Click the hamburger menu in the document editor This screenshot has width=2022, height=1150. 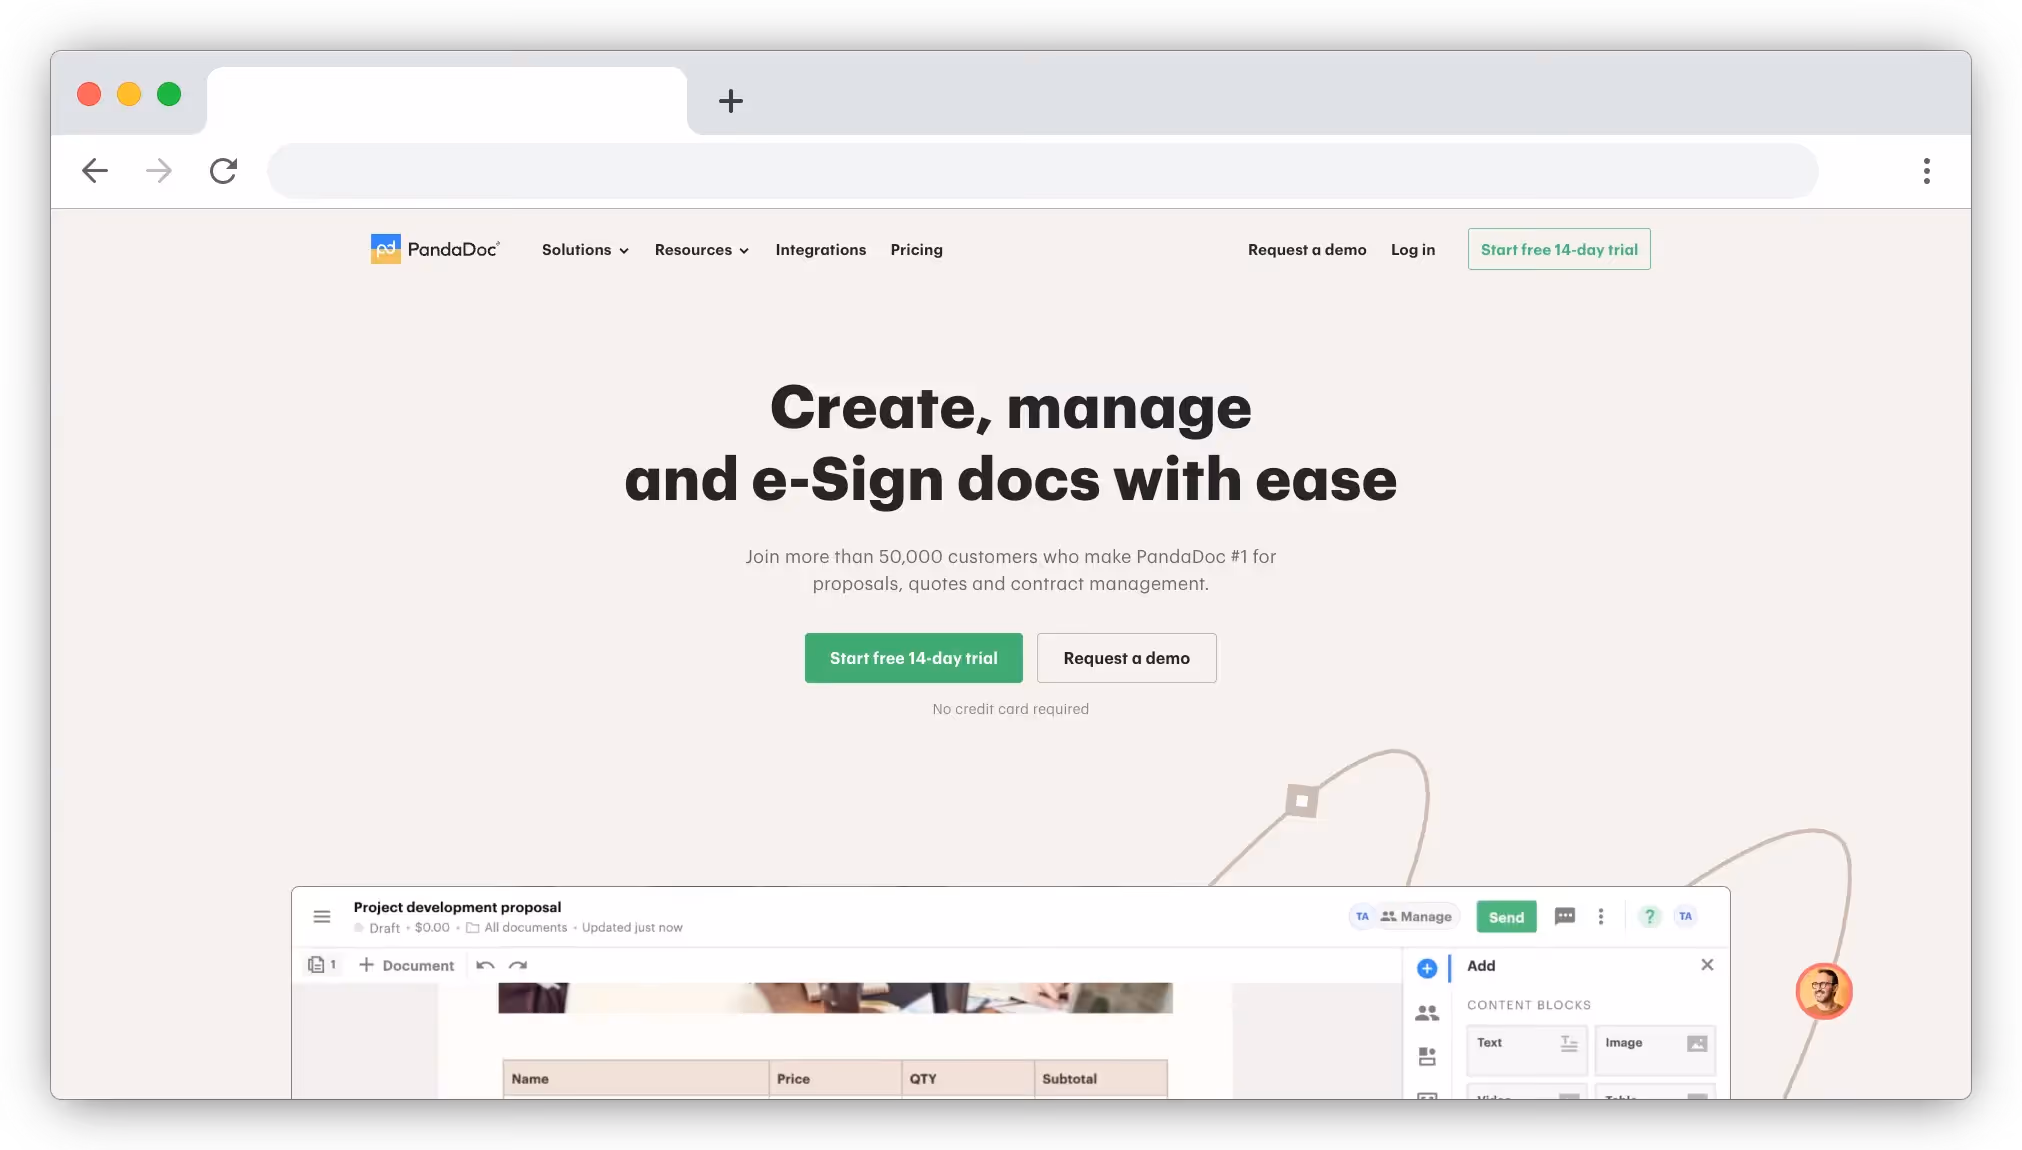click(322, 916)
